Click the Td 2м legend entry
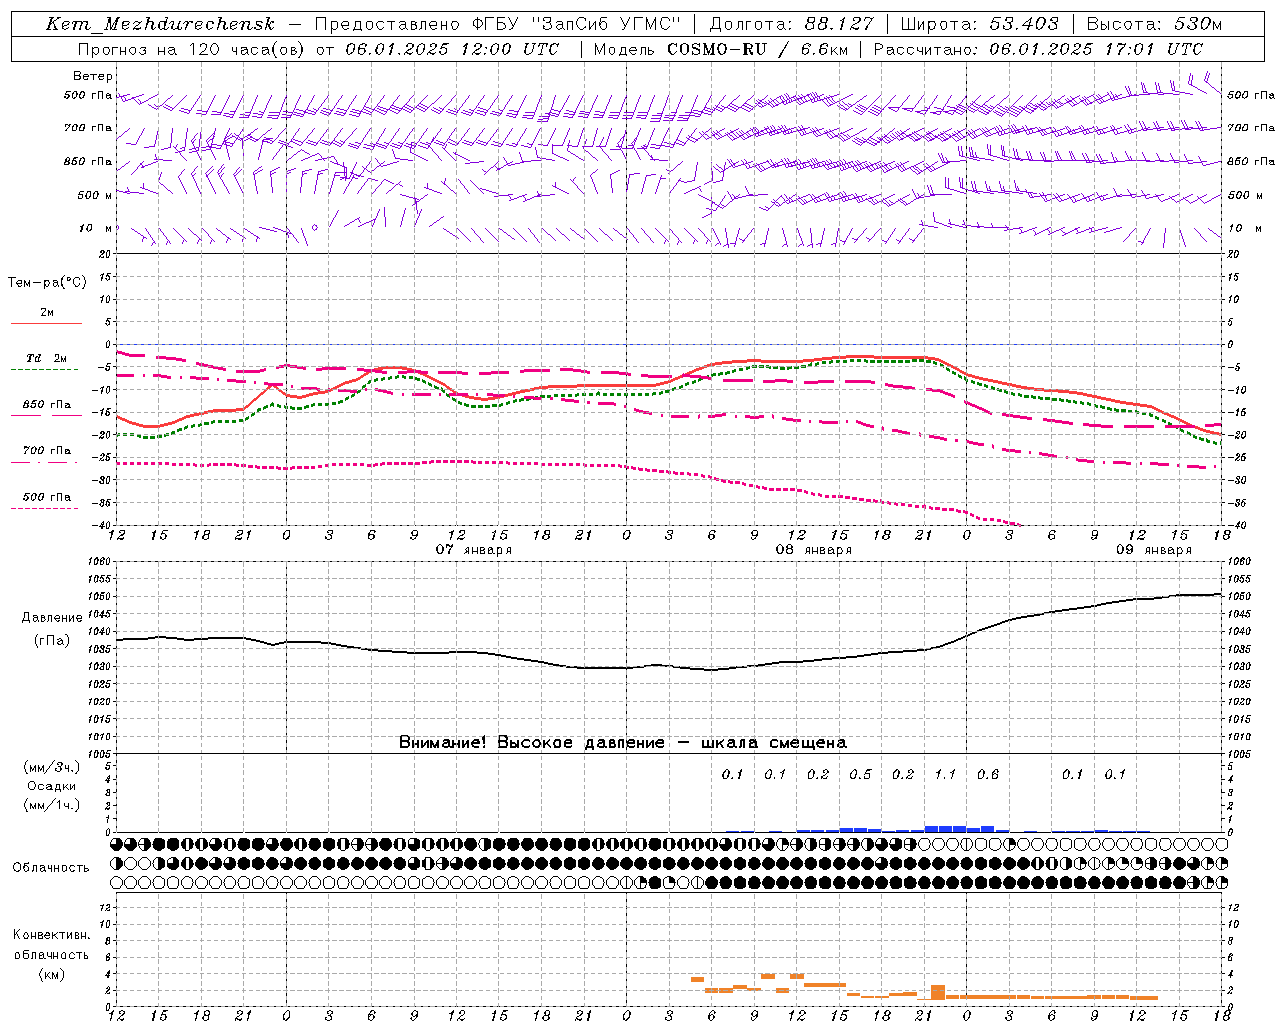The image size is (1280, 1024). [46, 358]
